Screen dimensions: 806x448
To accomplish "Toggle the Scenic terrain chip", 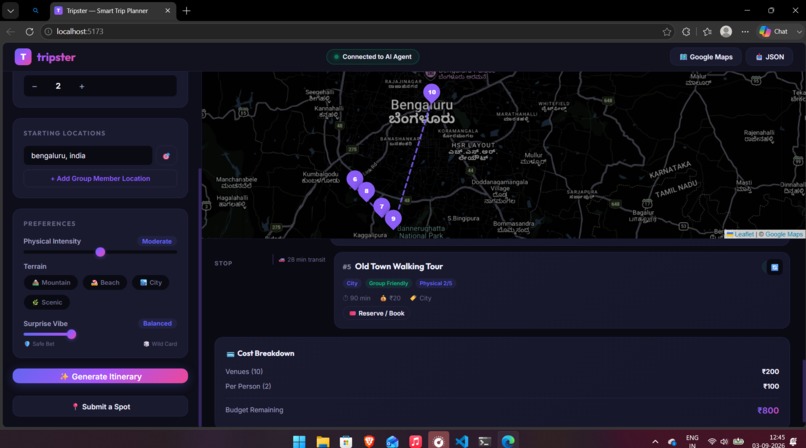I will pos(47,302).
